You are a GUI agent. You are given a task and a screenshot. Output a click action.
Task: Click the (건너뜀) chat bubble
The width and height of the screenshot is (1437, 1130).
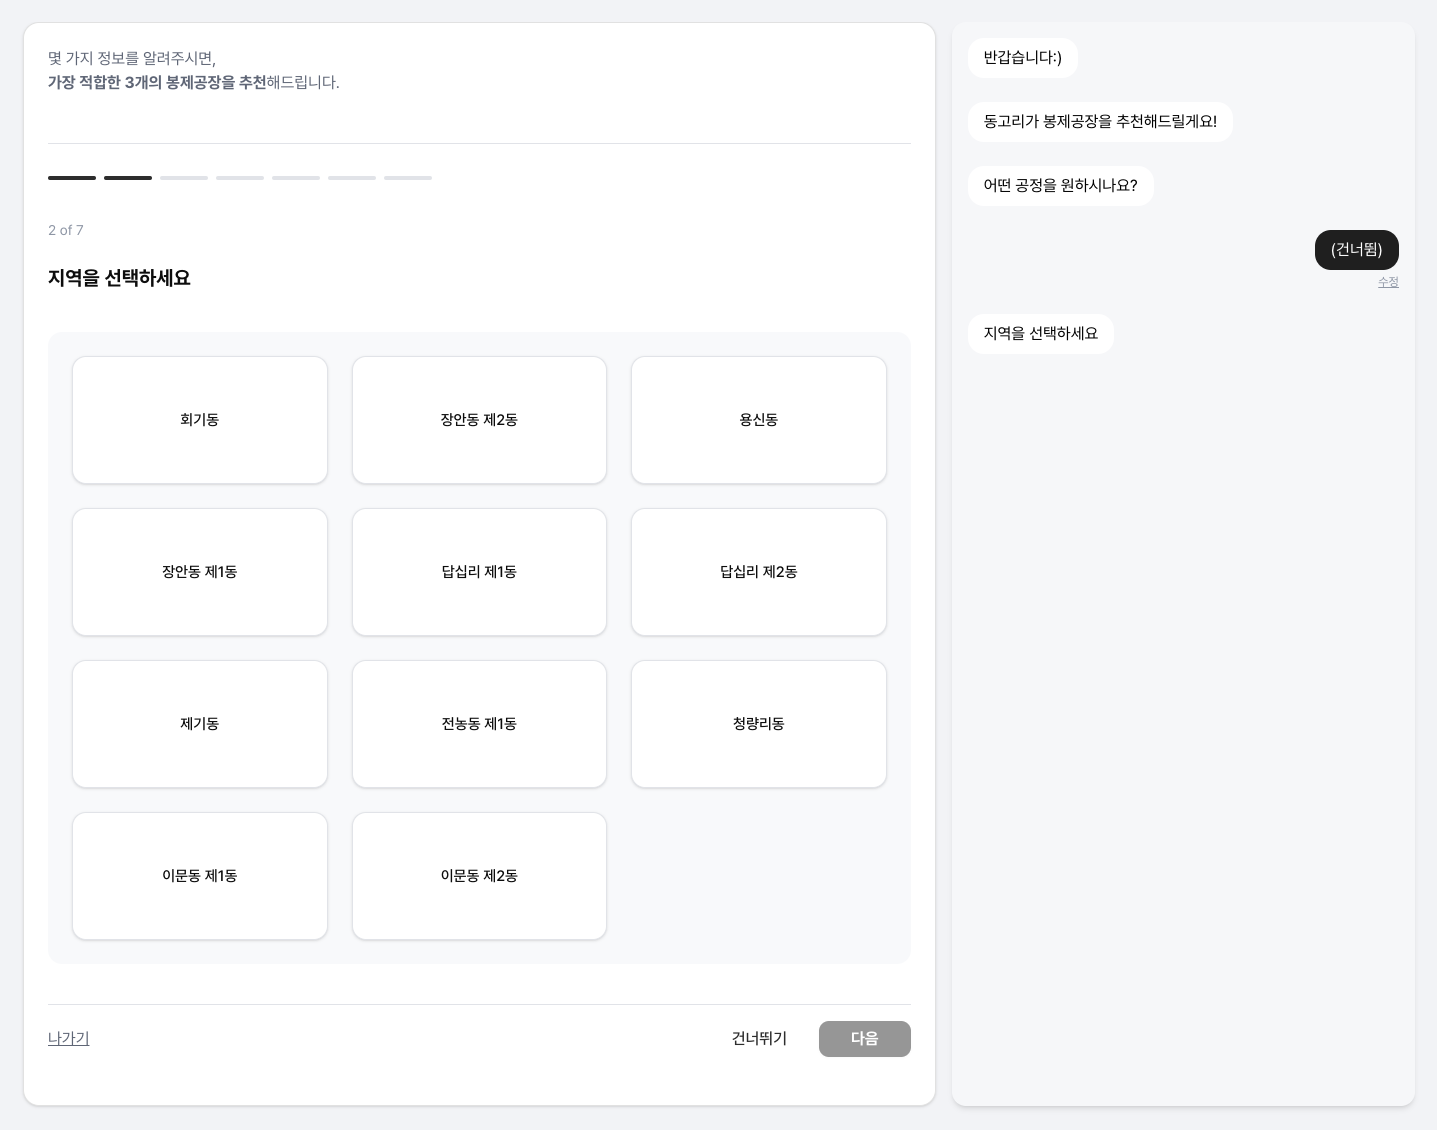pos(1356,250)
